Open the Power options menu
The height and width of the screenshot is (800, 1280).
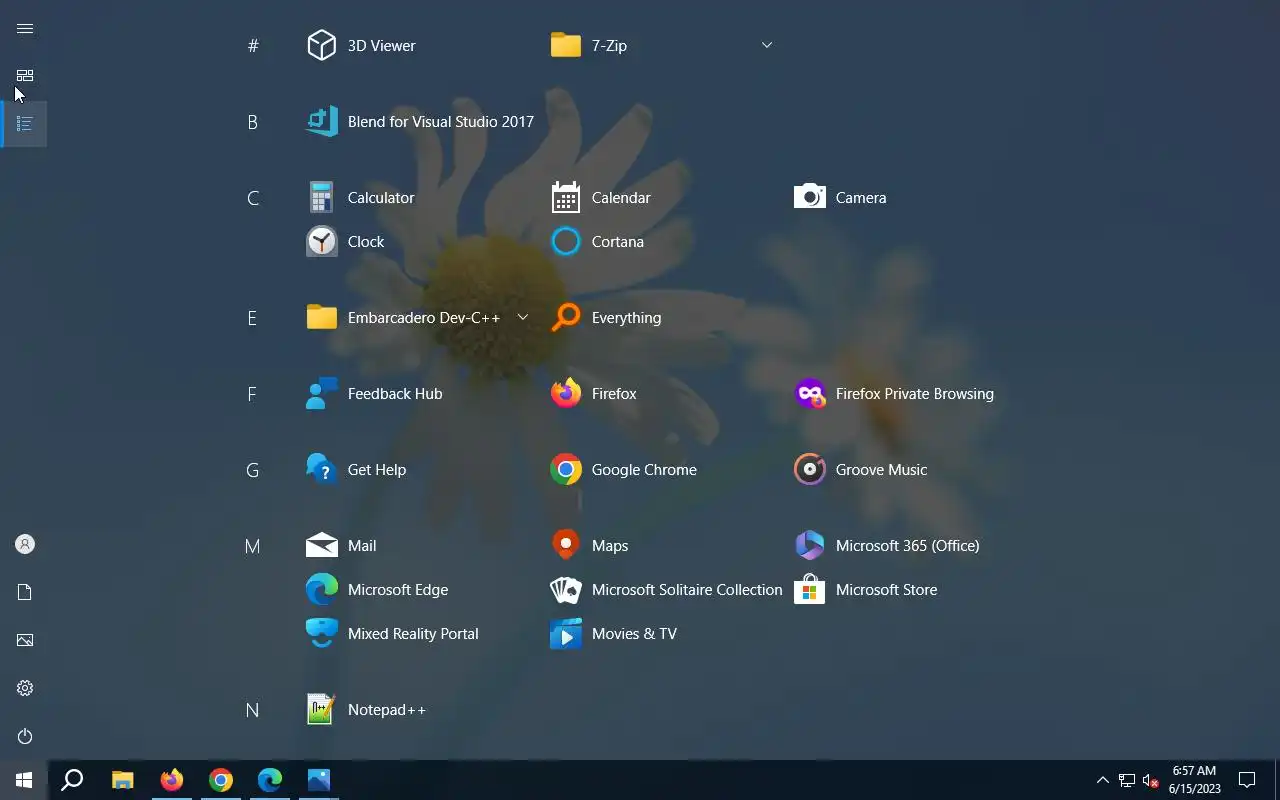[x=25, y=736]
